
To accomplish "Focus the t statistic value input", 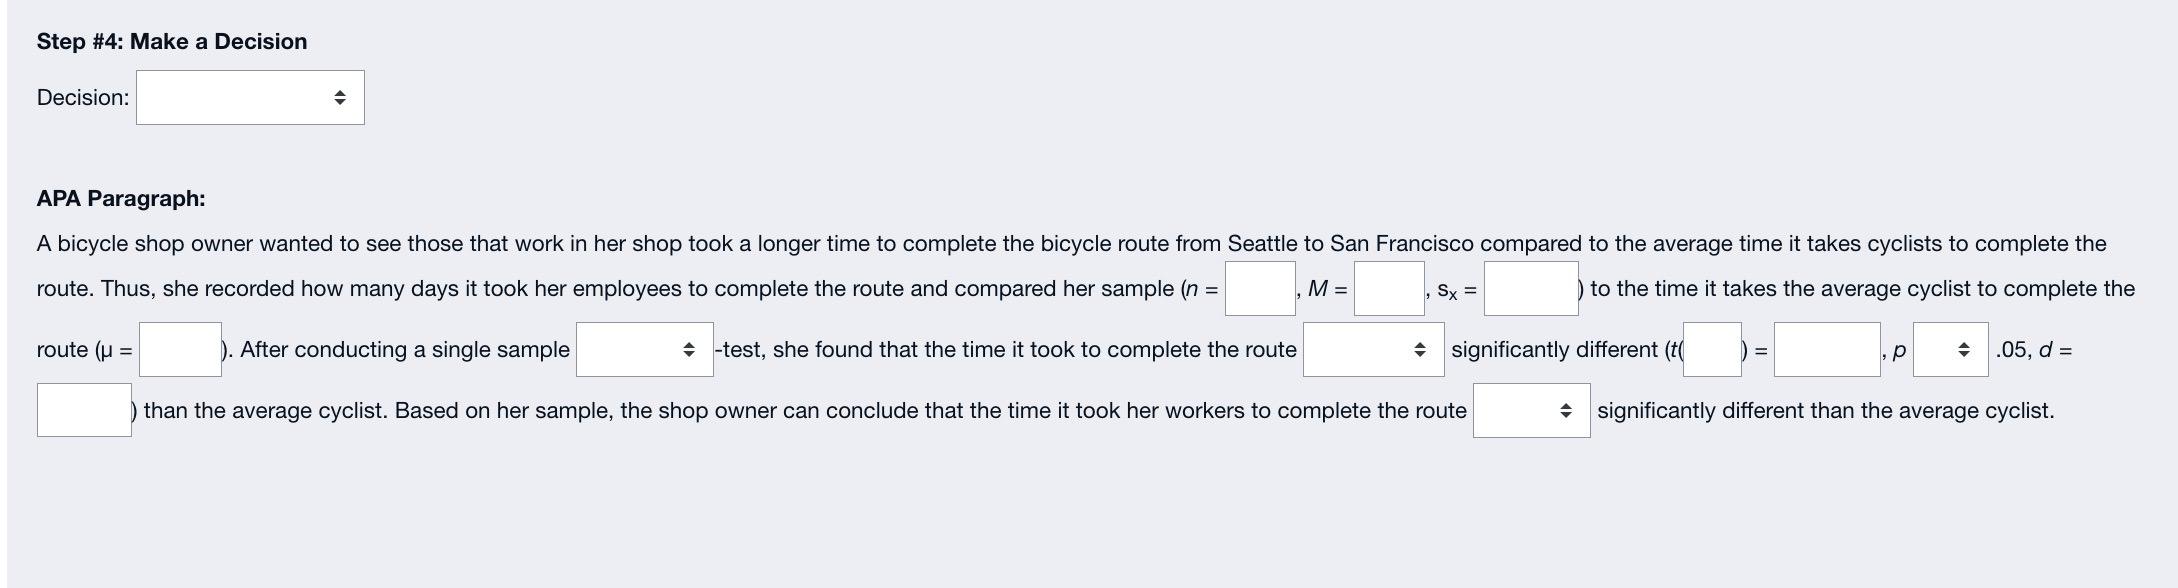I will coord(1826,350).
